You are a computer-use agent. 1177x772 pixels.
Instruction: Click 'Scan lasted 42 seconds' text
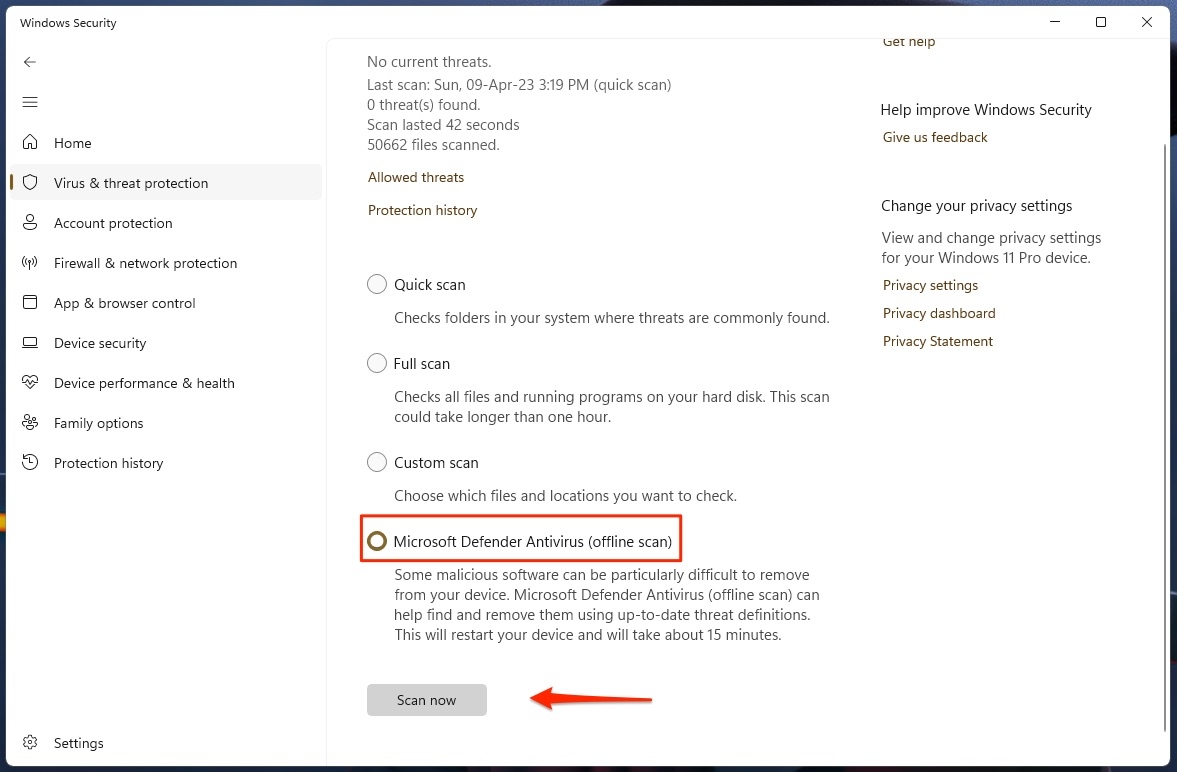443,125
